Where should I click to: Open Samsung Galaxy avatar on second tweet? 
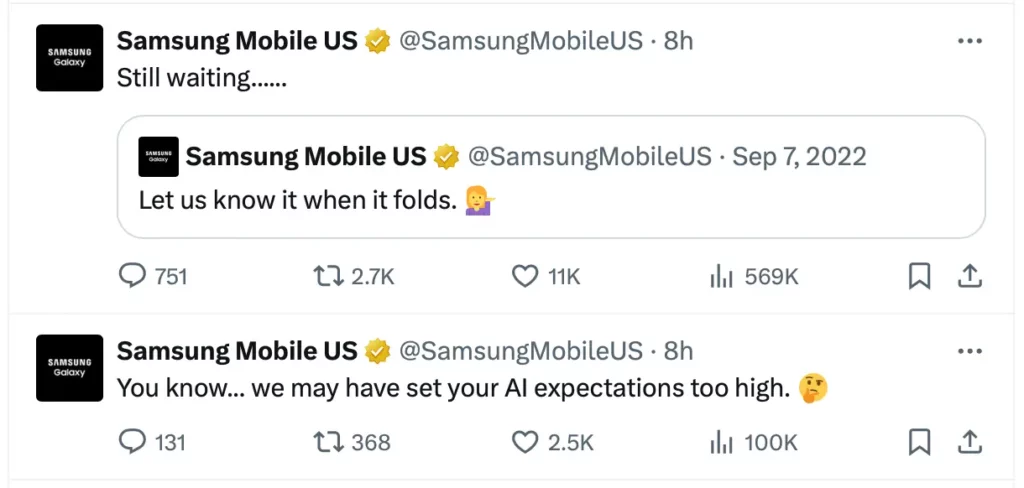click(69, 368)
